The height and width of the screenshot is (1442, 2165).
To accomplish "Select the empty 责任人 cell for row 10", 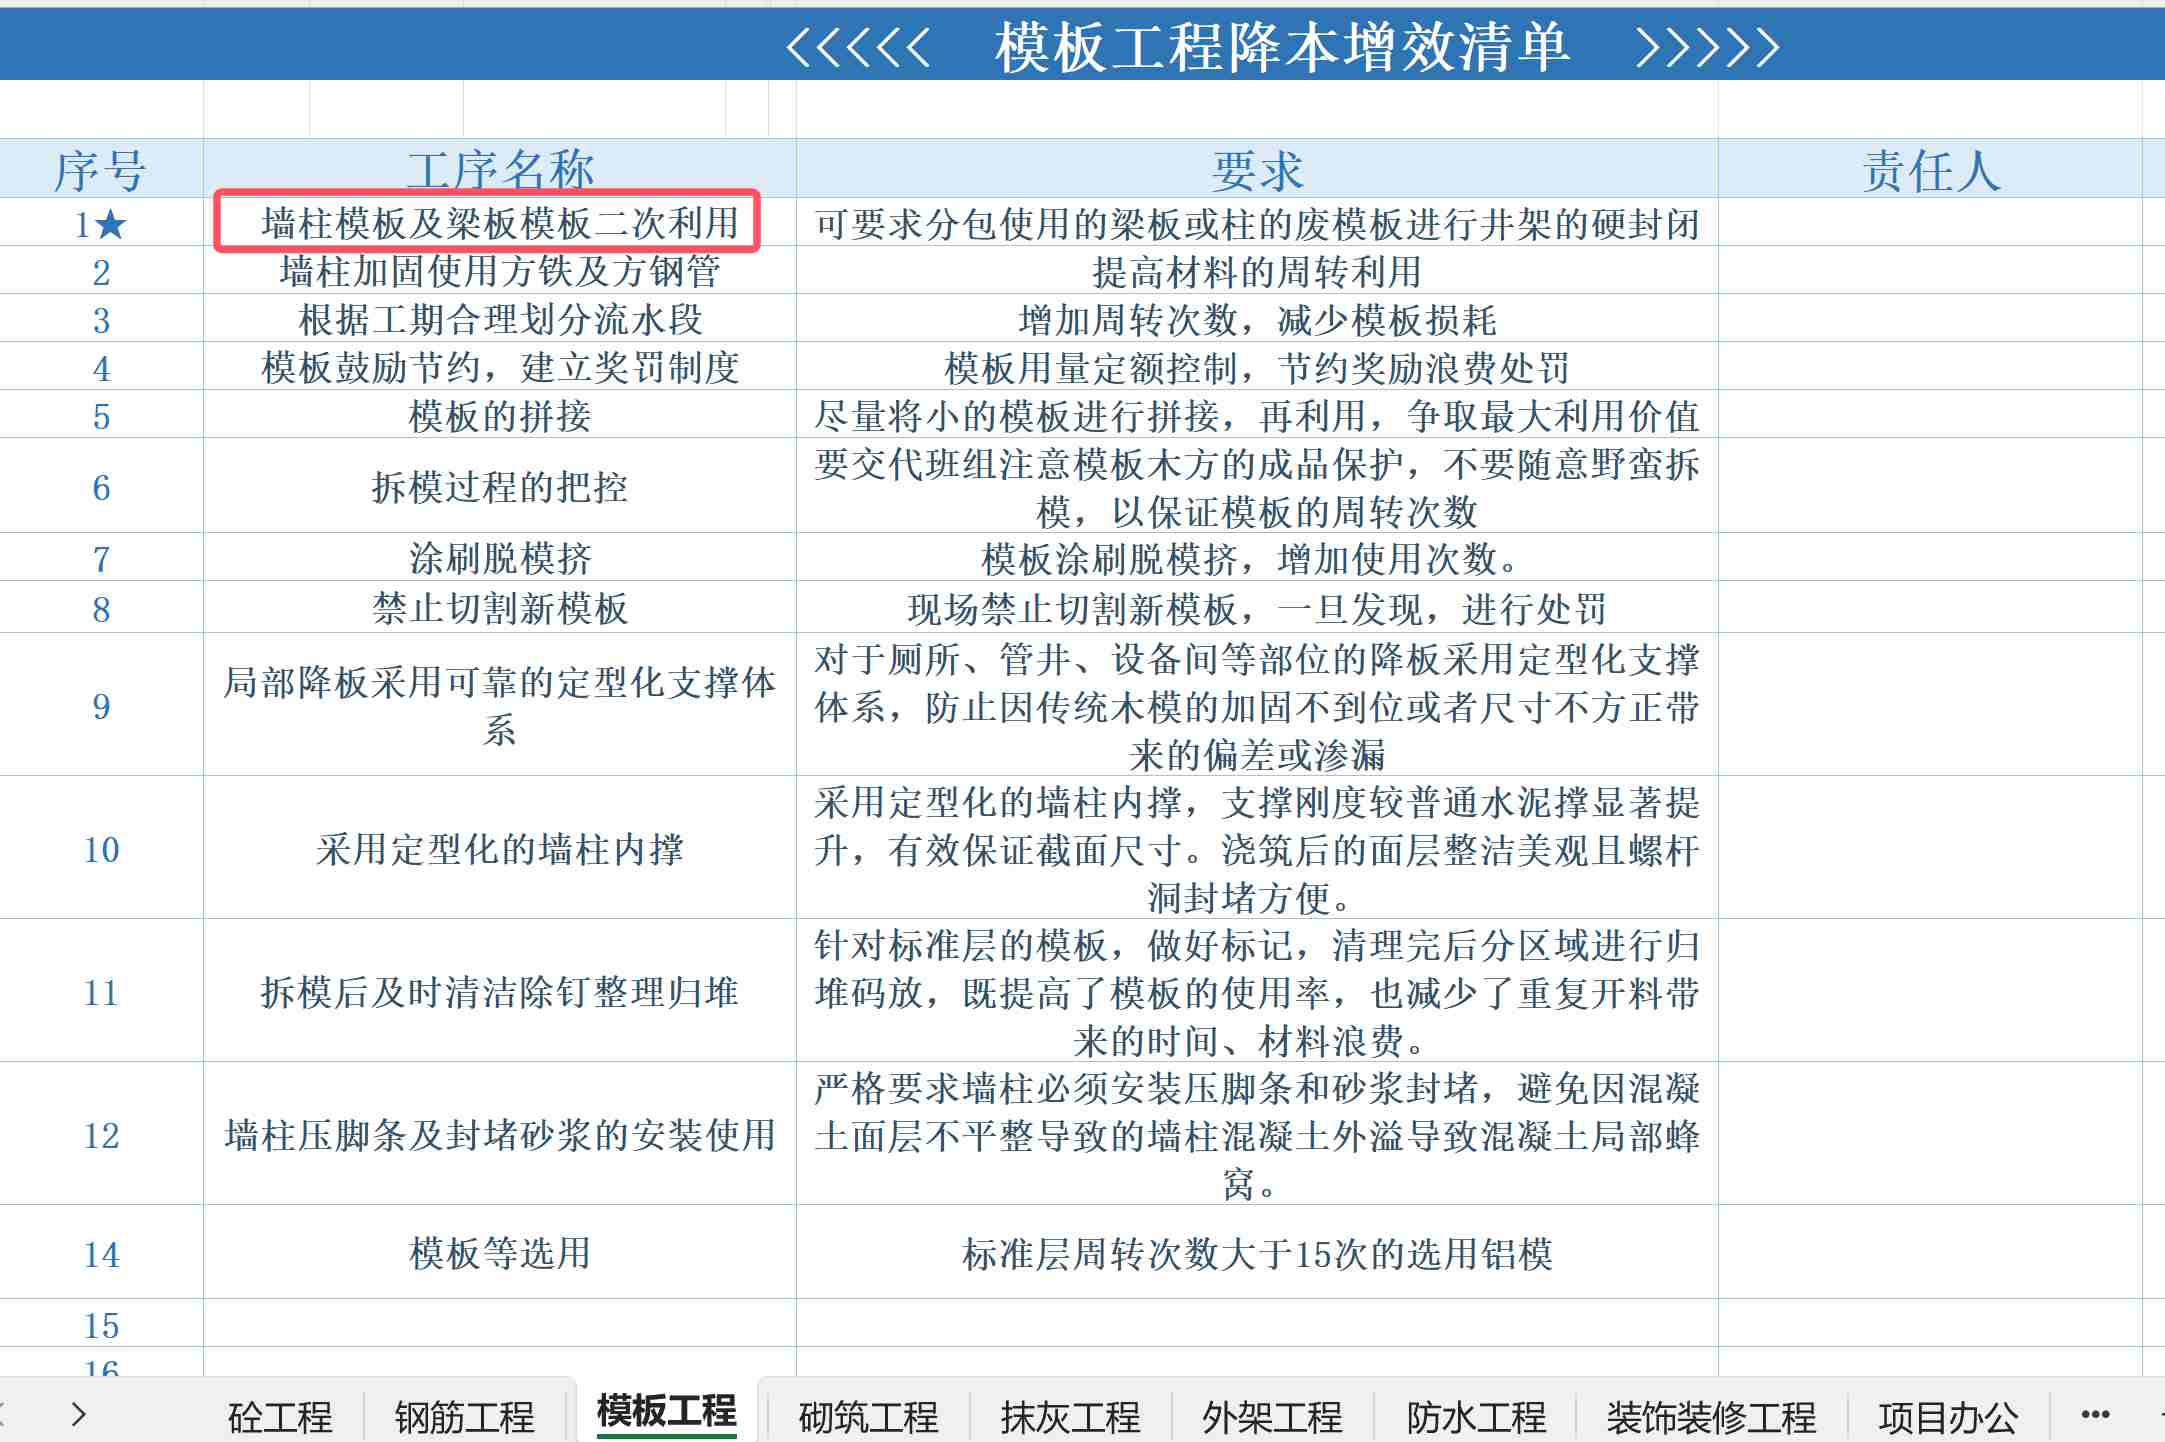I will [1930, 848].
